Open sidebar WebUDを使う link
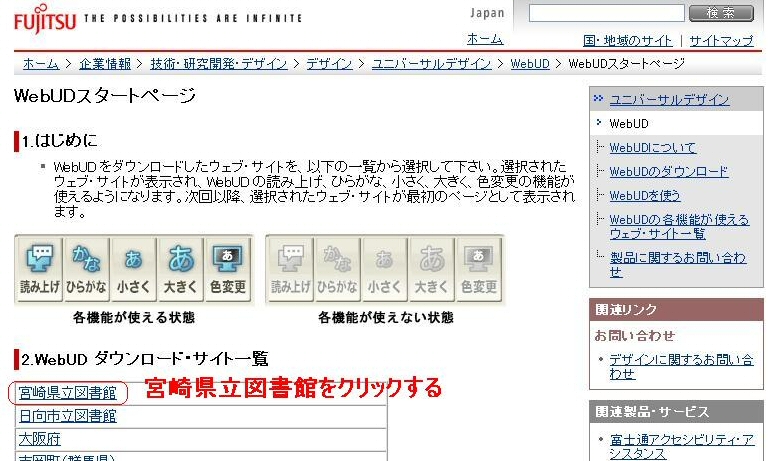774x461 pixels. coord(645,196)
